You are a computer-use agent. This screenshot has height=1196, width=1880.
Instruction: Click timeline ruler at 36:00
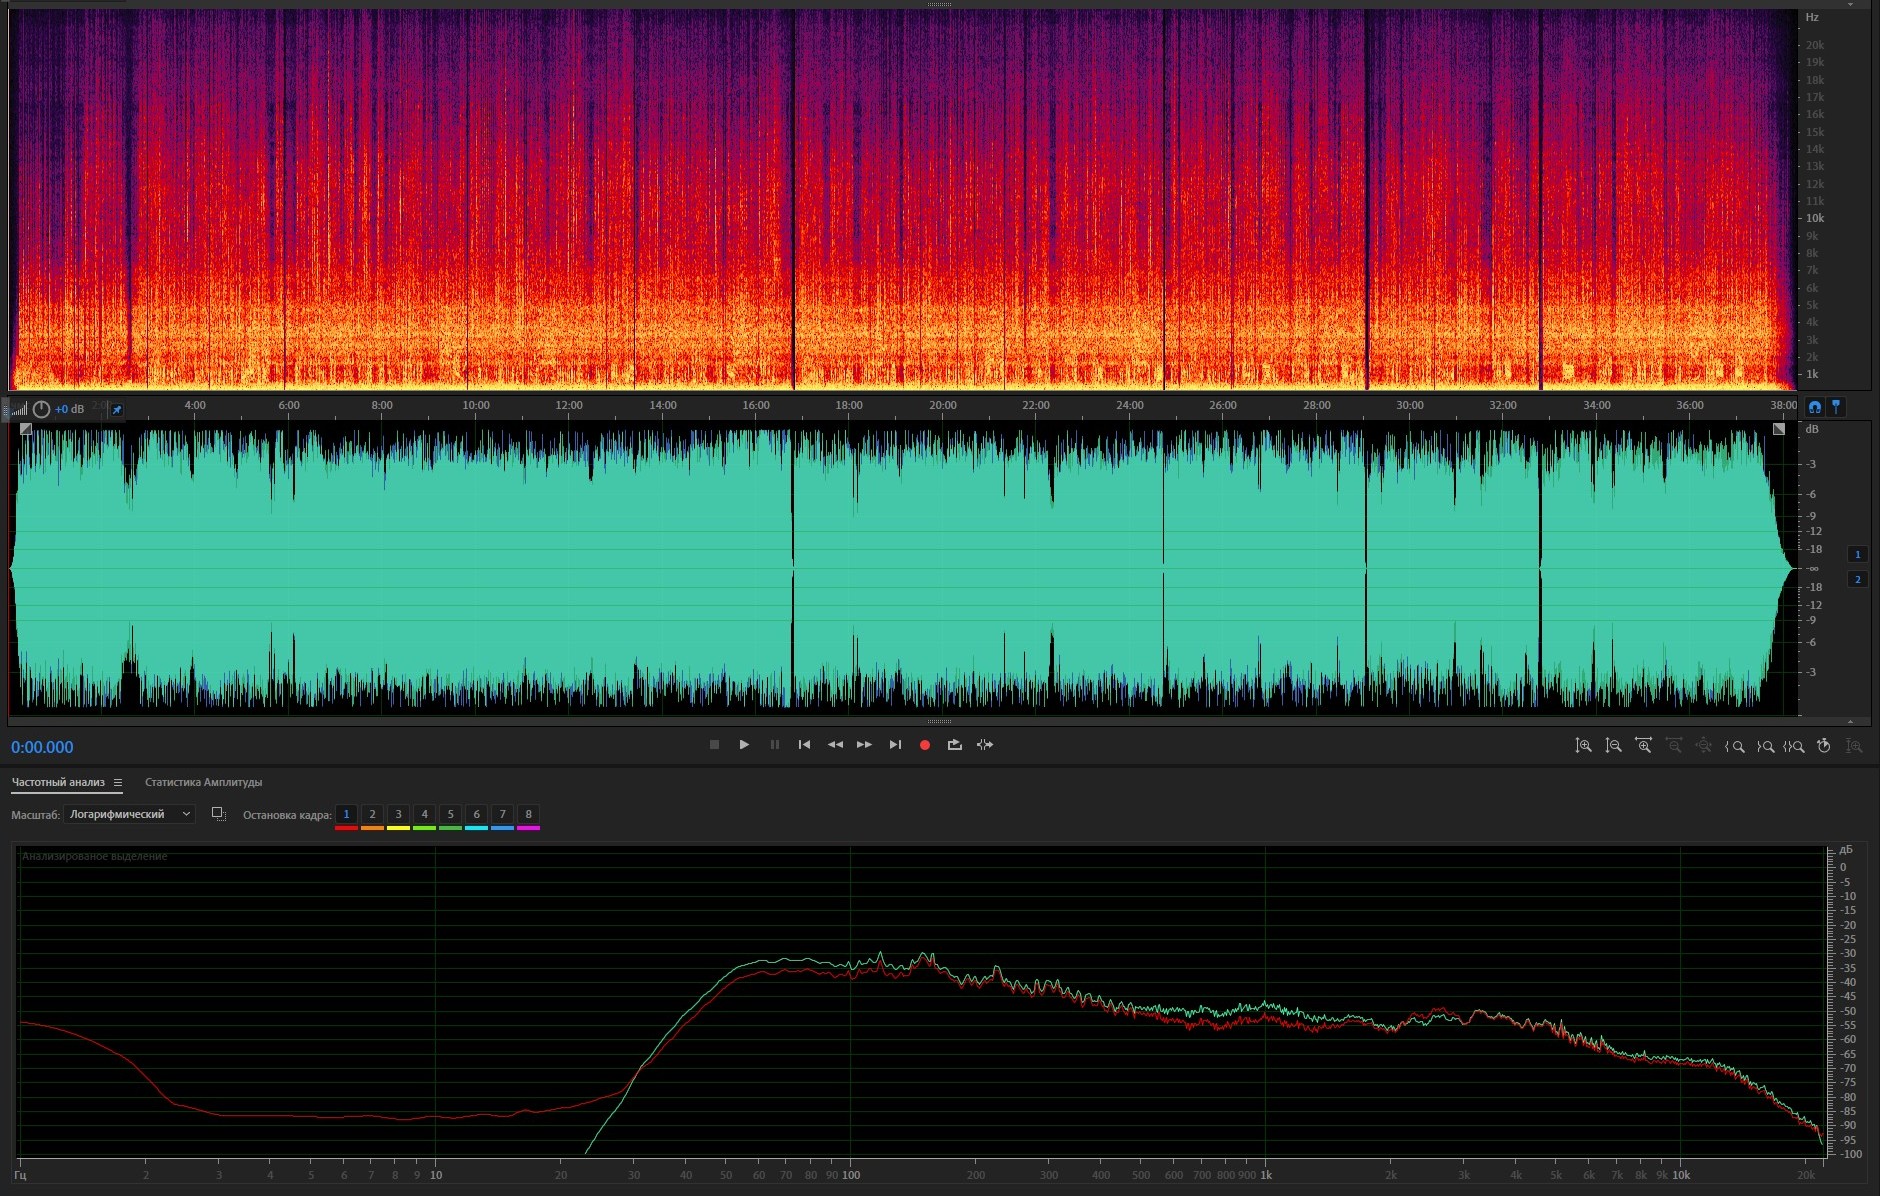[x=1690, y=405]
